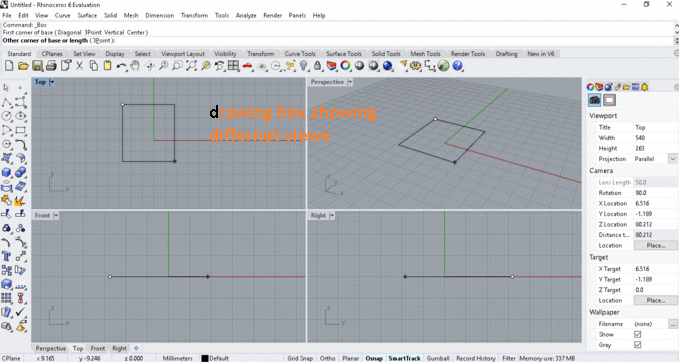The height and width of the screenshot is (362, 679).
Task: Click the Text T tool in the sidebar
Action: click(x=6, y=256)
